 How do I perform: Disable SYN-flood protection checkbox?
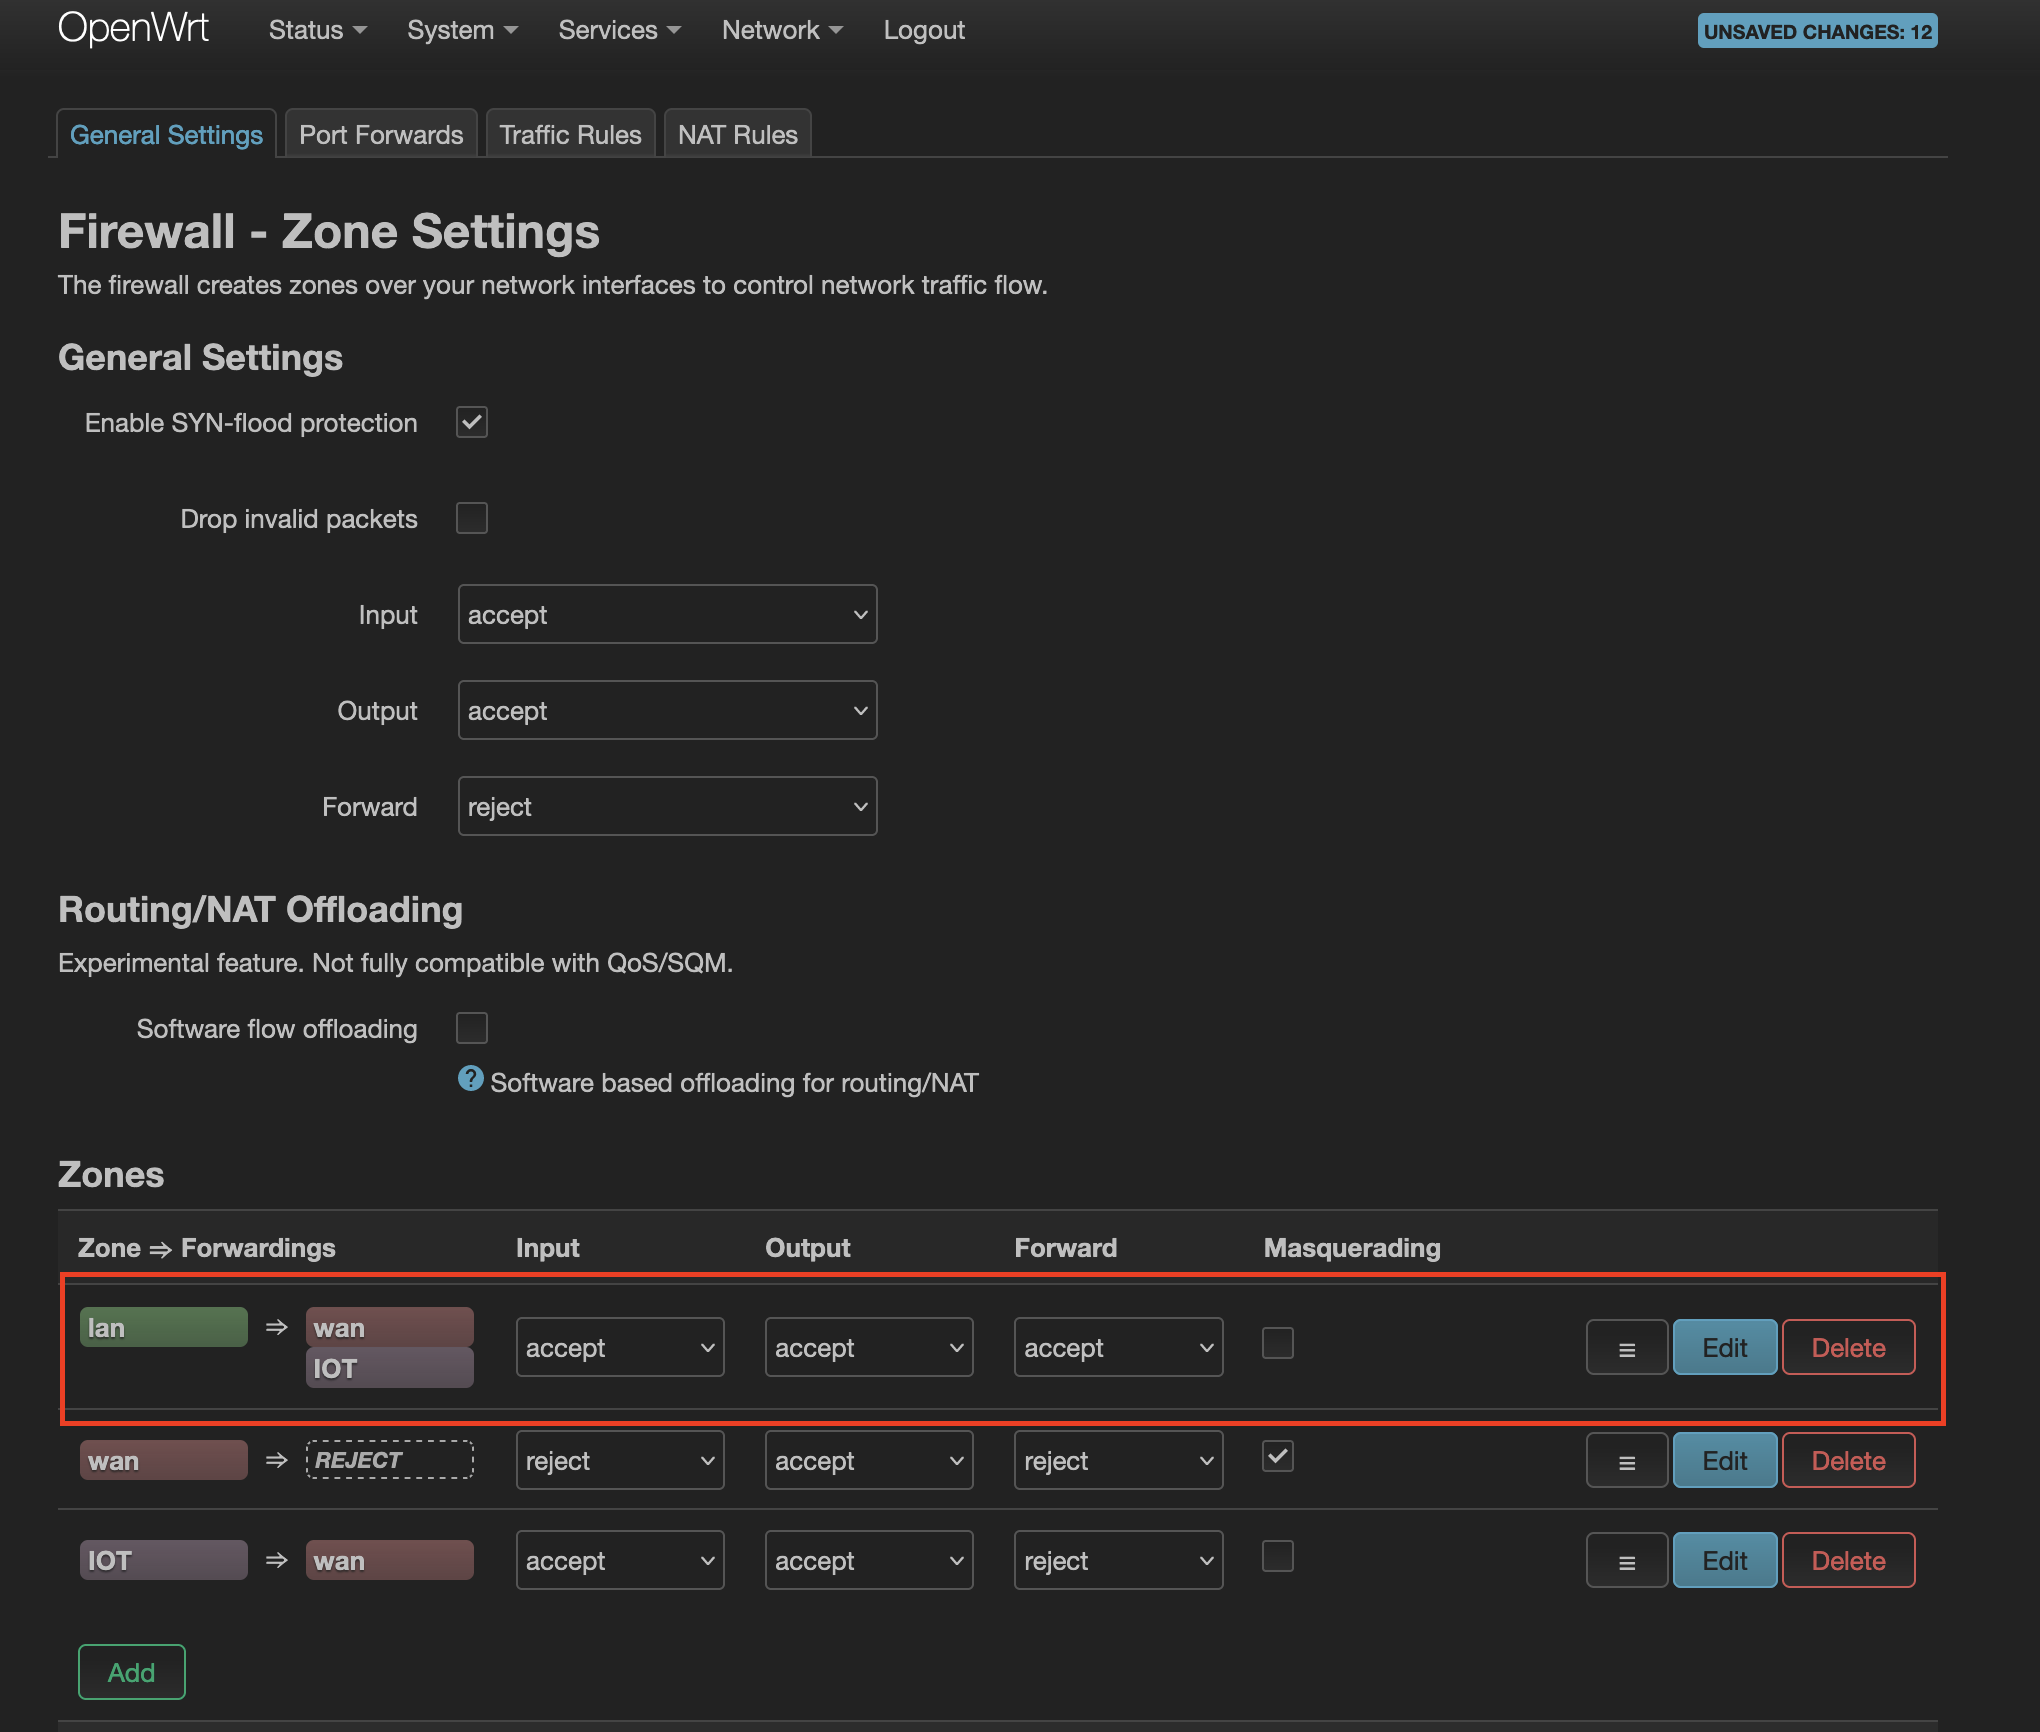click(x=472, y=422)
